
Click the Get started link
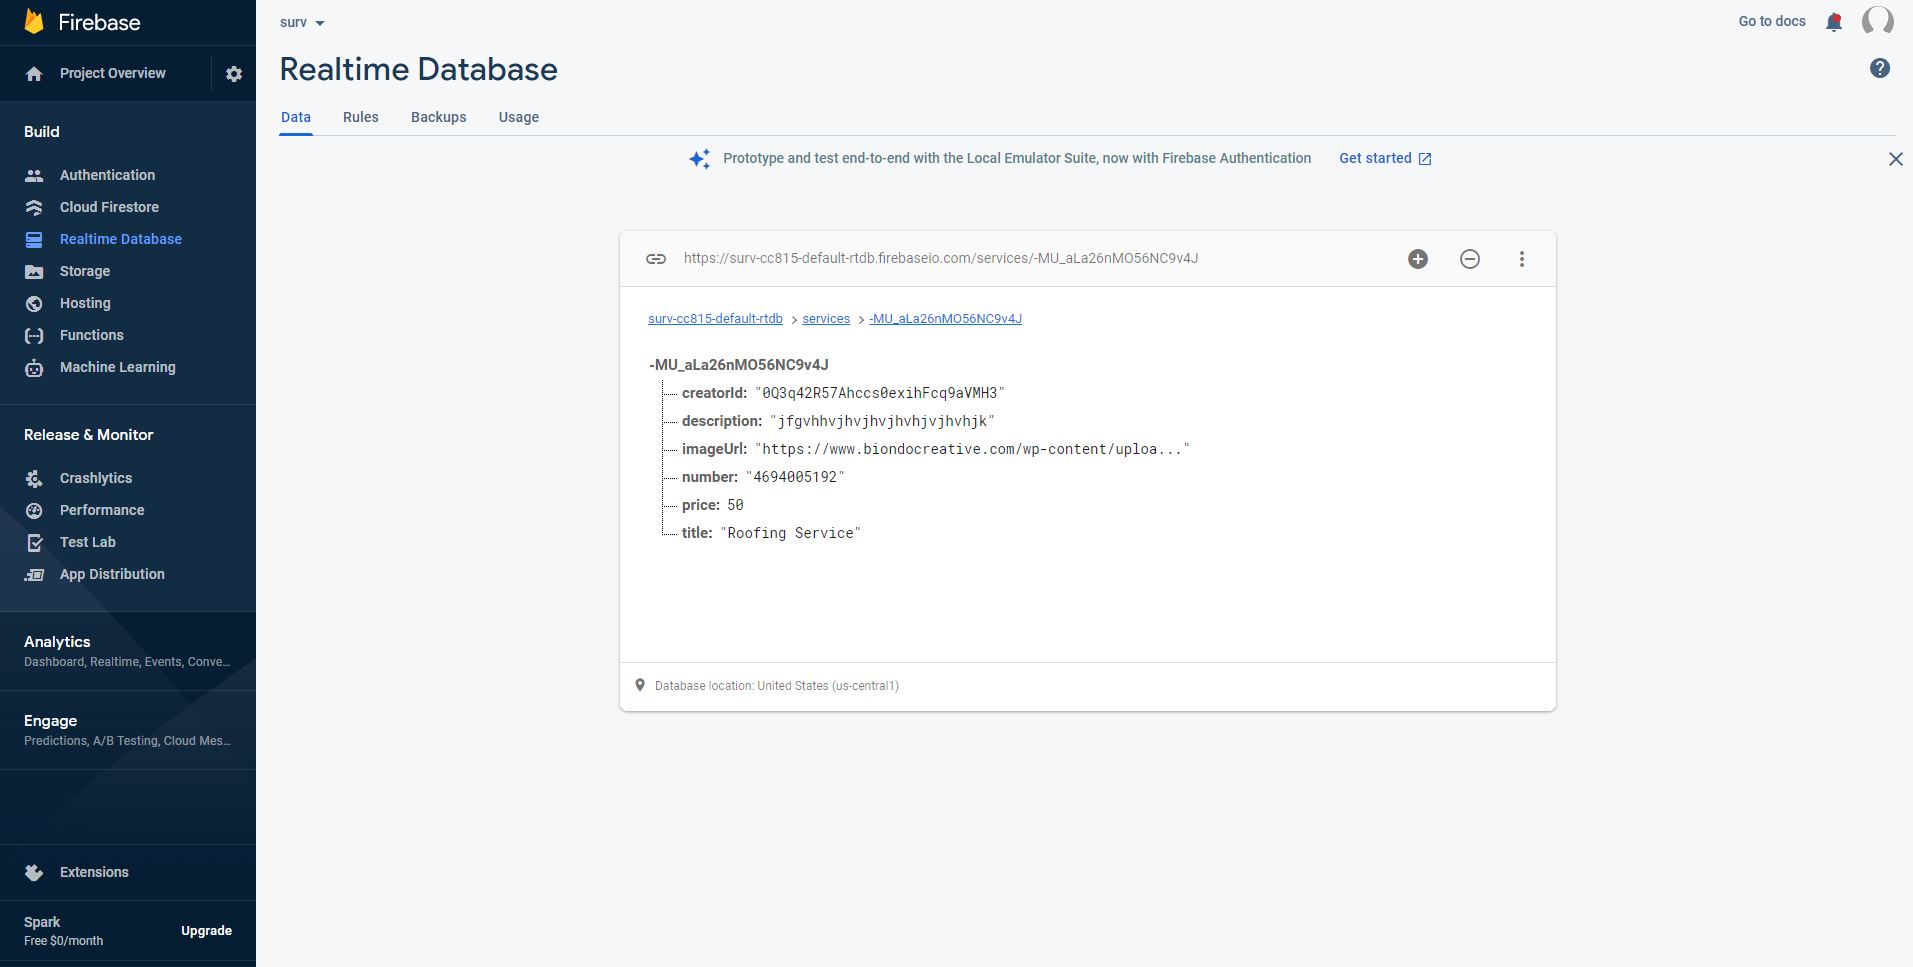[x=1385, y=158]
